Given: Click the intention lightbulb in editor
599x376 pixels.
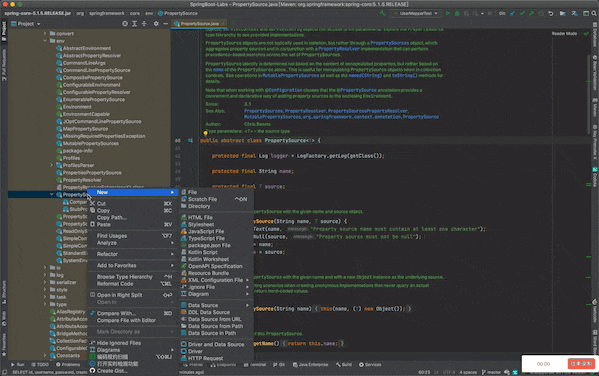Looking at the screenshot, I should click(206, 133).
